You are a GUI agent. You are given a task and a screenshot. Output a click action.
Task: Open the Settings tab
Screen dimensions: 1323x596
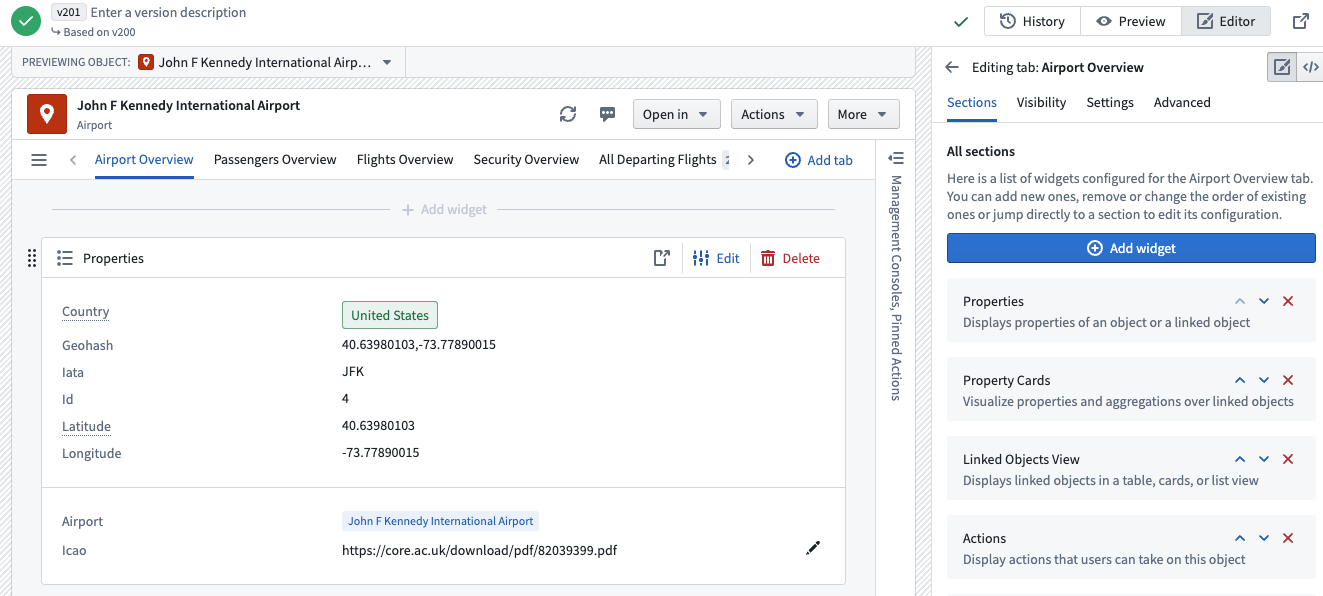click(1110, 103)
